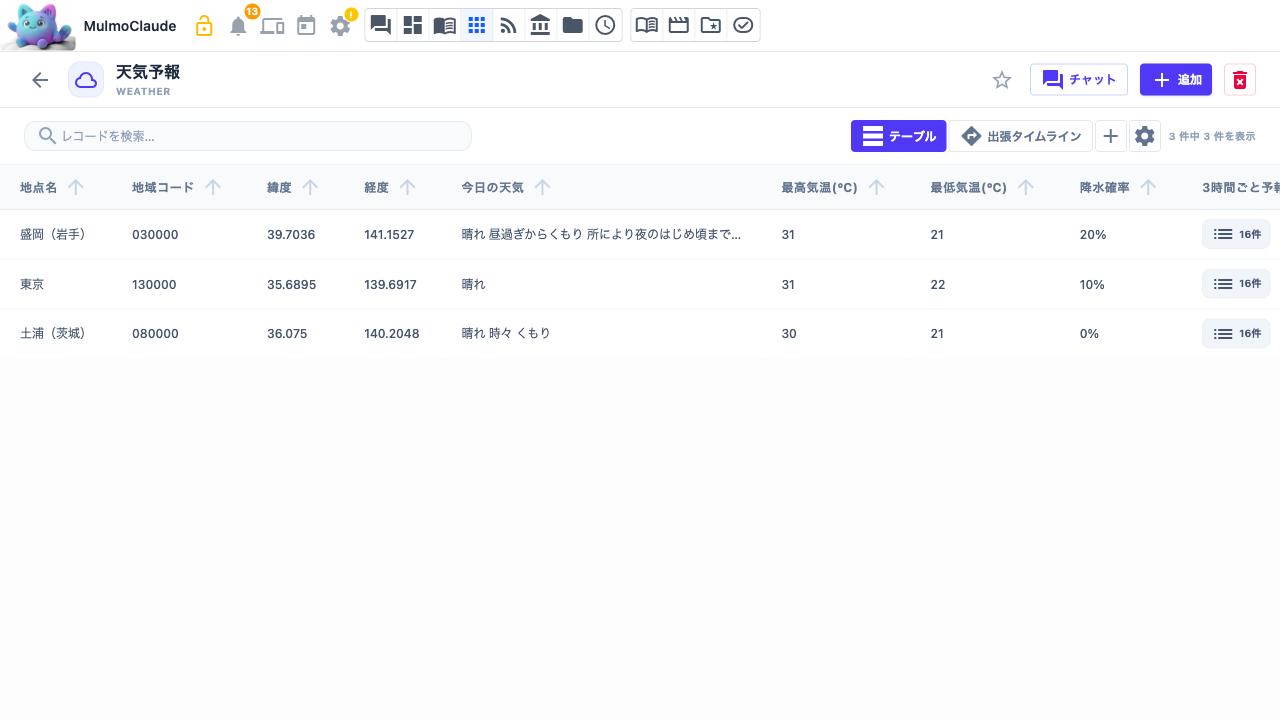Switch to the テーブル view tab

coord(899,136)
